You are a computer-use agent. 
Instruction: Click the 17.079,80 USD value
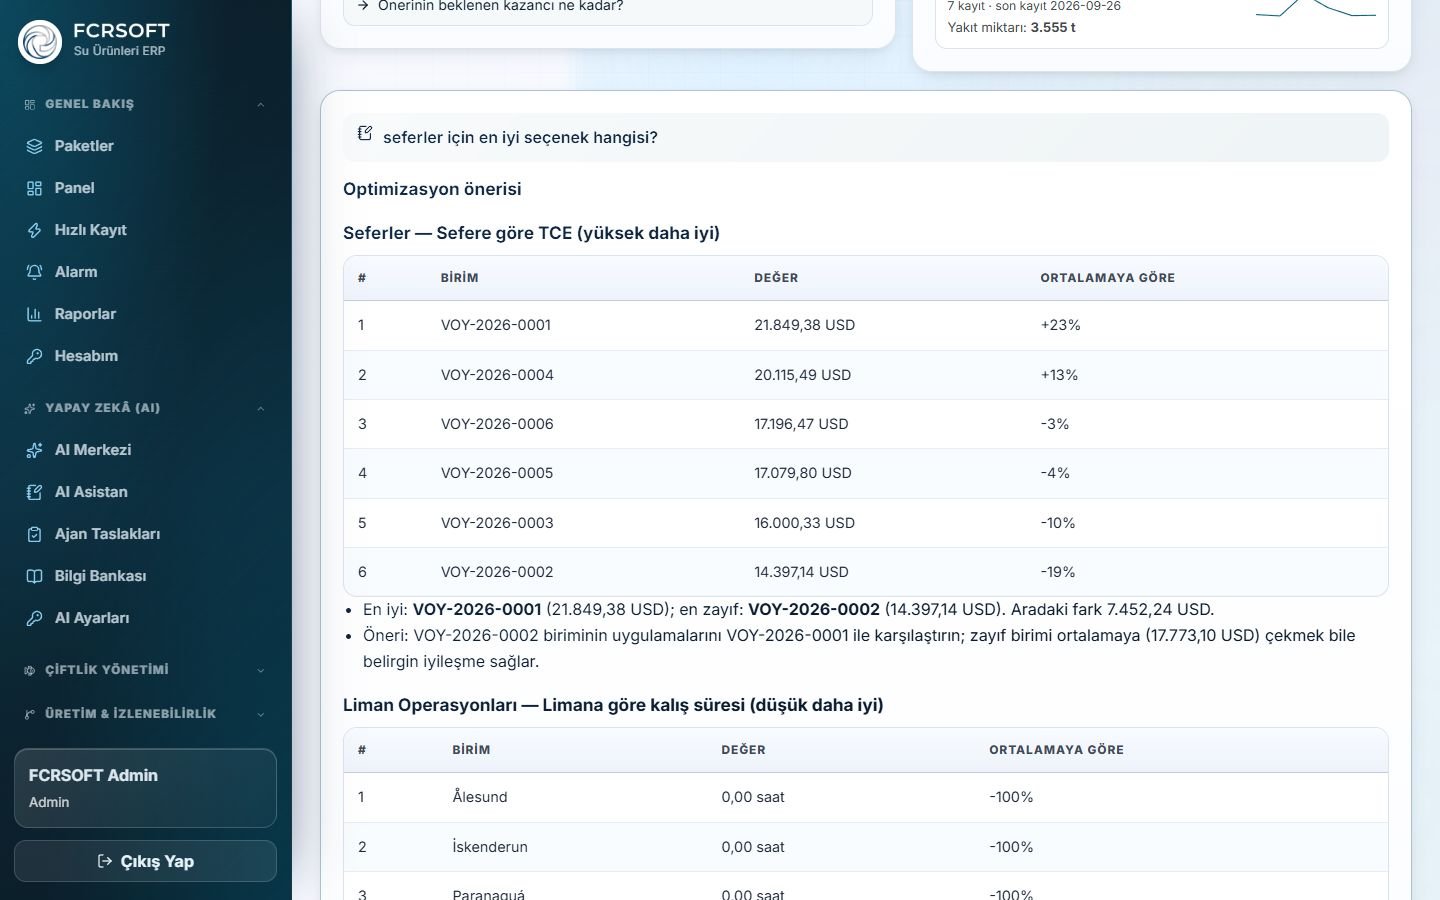coord(803,473)
